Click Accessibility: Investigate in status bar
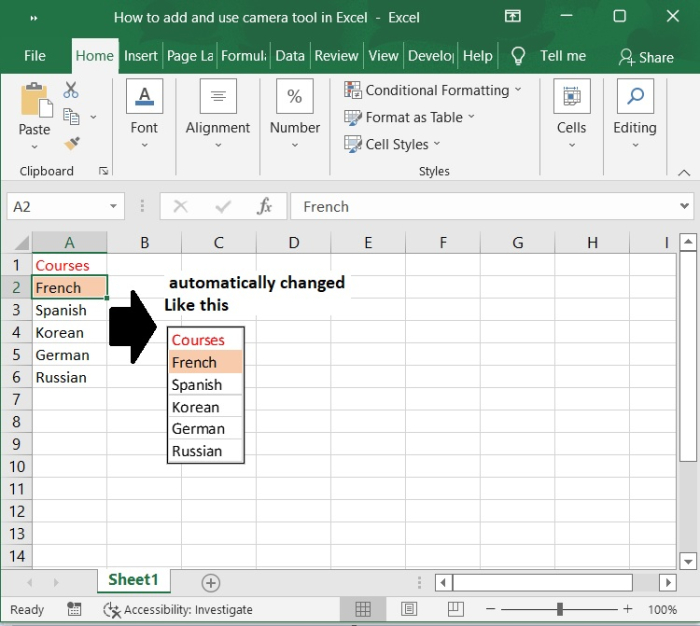 coord(178,609)
